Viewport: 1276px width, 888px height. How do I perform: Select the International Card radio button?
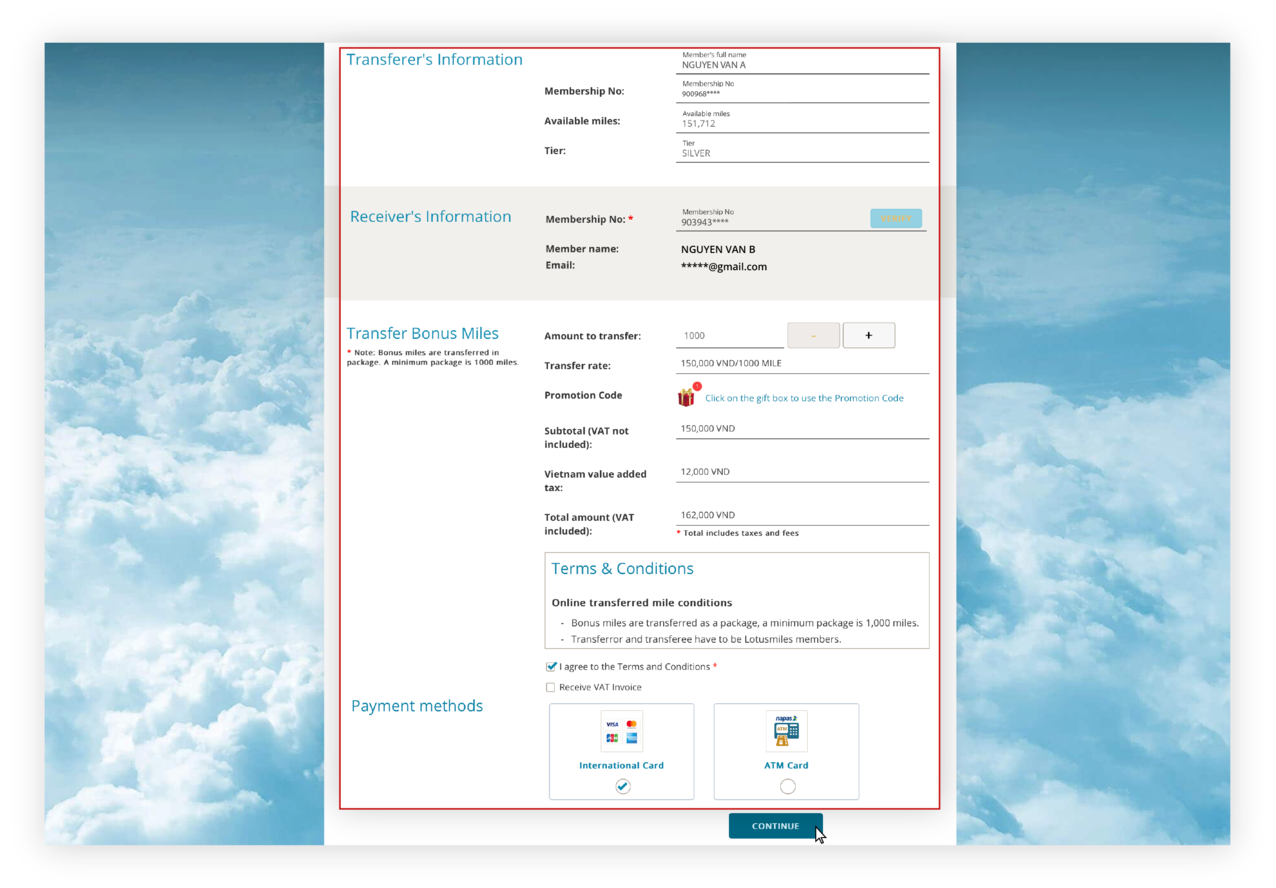pyautogui.click(x=621, y=786)
